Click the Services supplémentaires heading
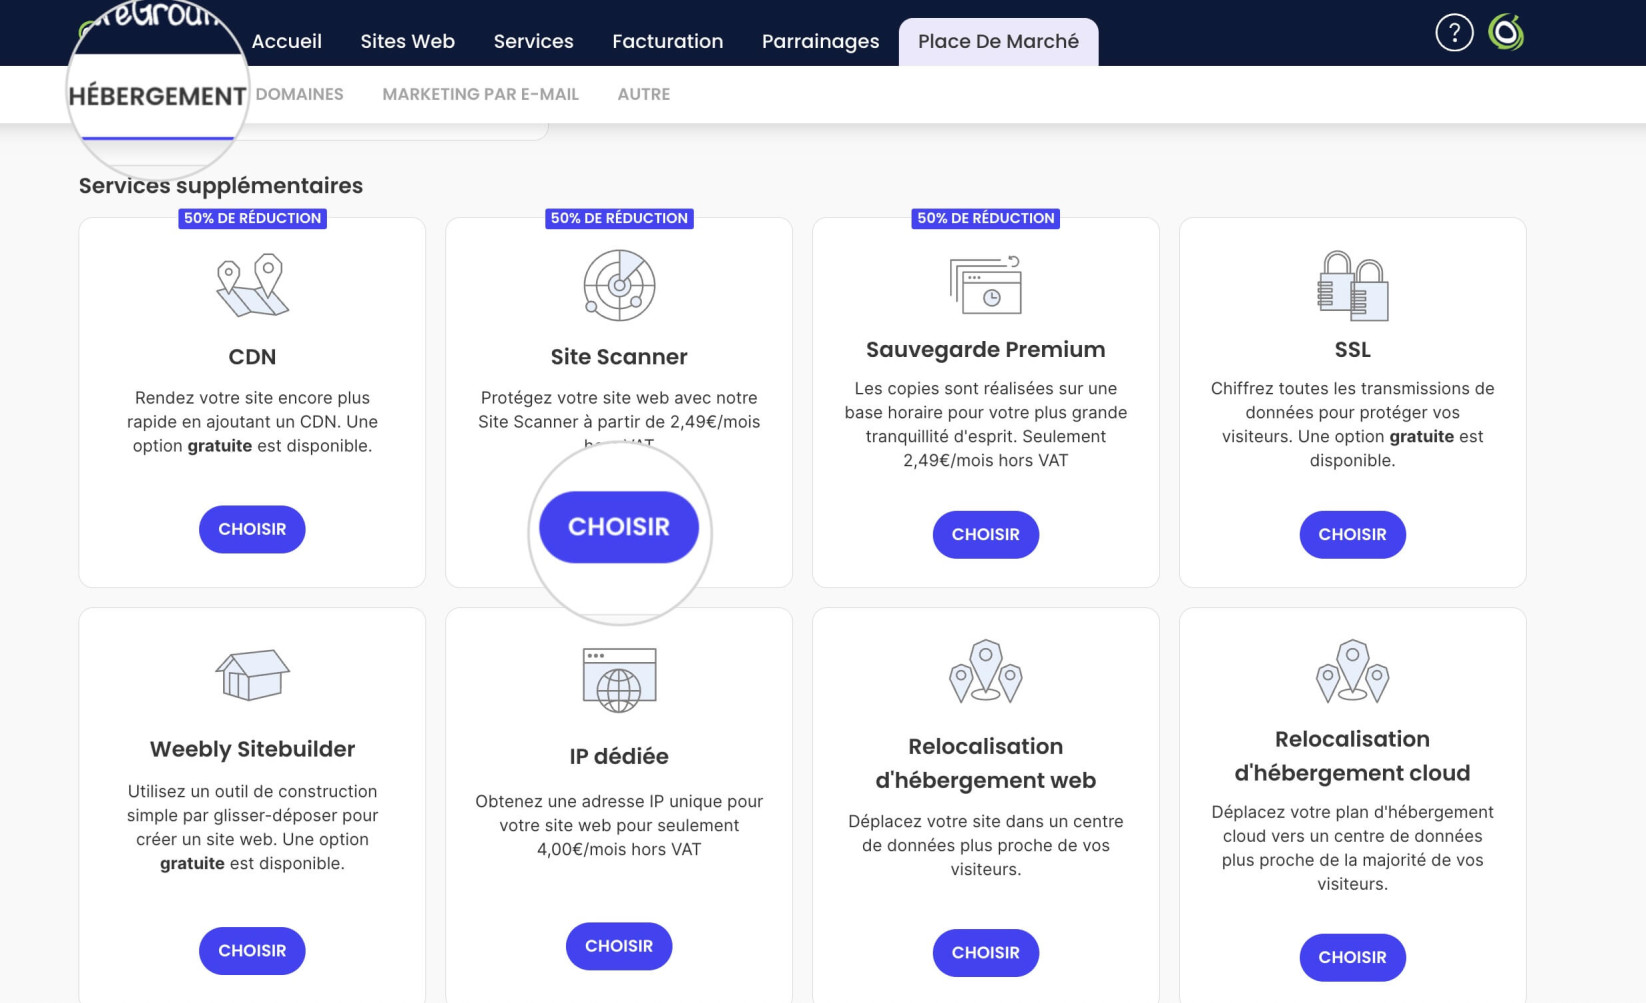Image resolution: width=1646 pixels, height=1003 pixels. click(221, 186)
